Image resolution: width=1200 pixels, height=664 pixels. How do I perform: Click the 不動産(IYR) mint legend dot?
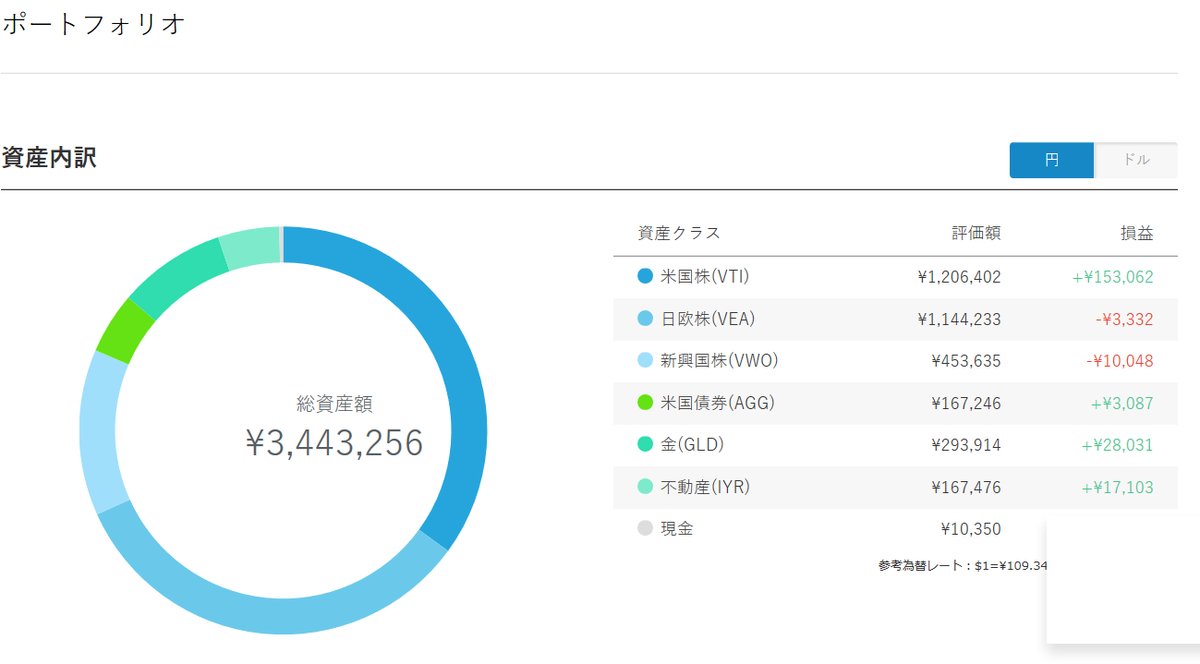coord(645,487)
